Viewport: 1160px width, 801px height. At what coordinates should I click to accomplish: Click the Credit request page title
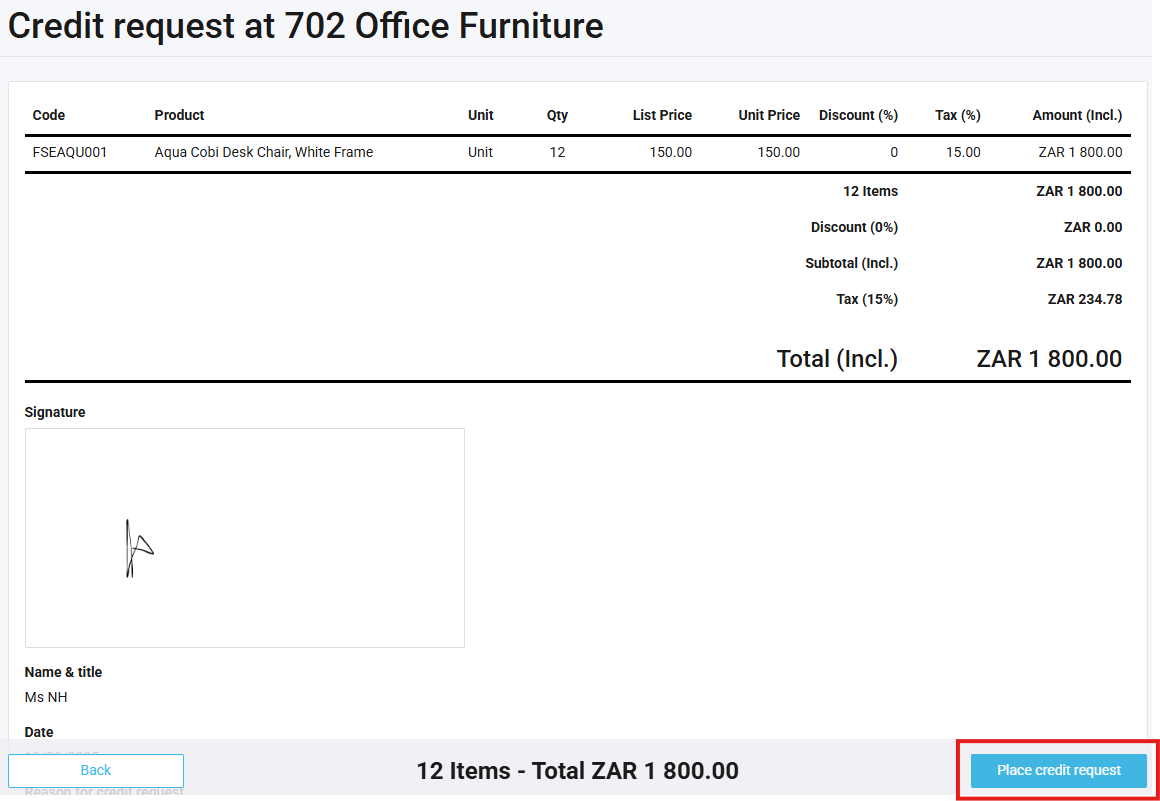pos(306,26)
